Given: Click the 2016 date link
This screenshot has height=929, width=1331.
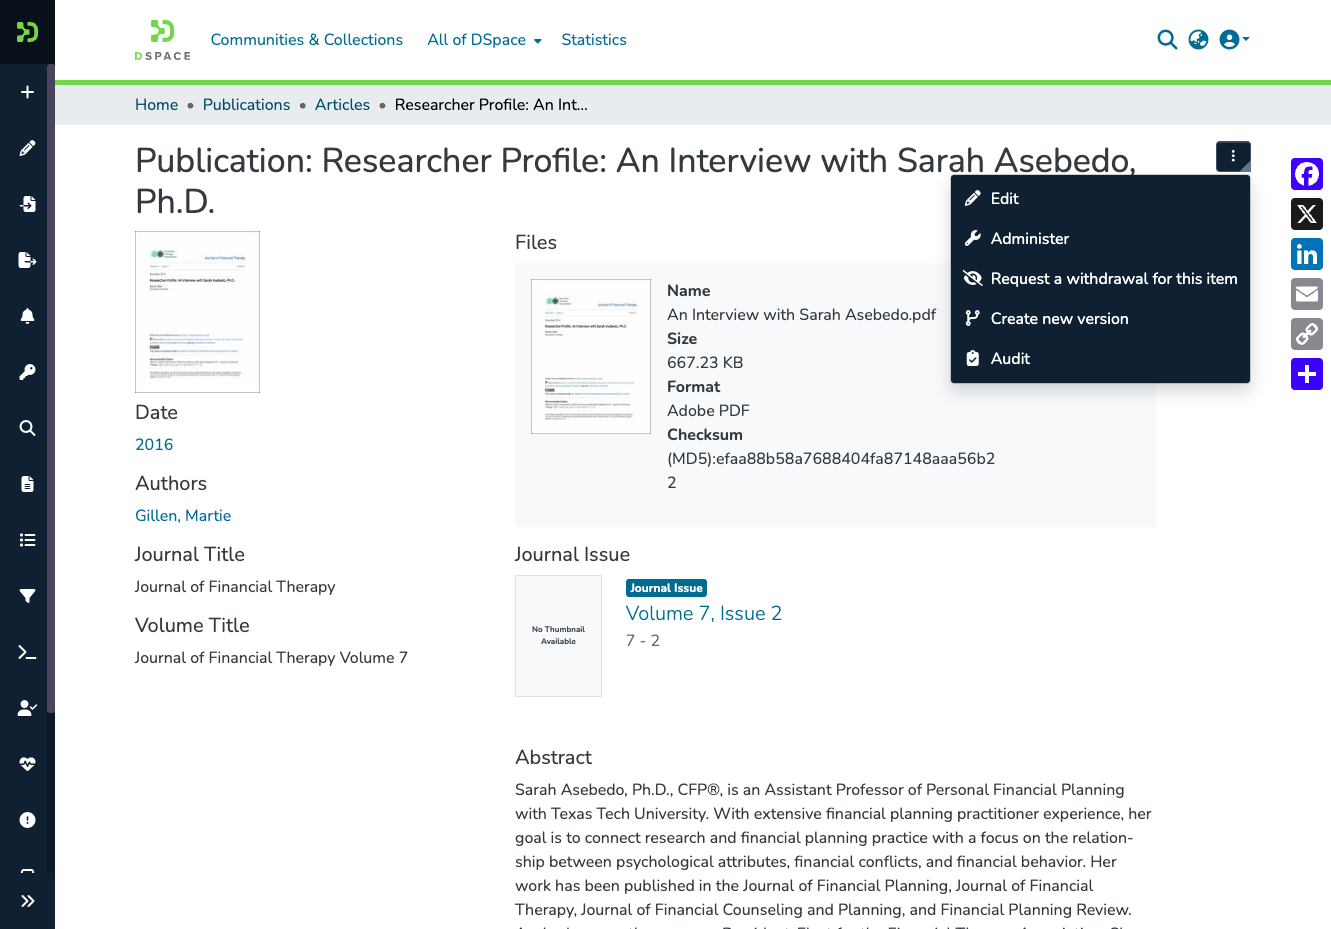Looking at the screenshot, I should pyautogui.click(x=154, y=445).
